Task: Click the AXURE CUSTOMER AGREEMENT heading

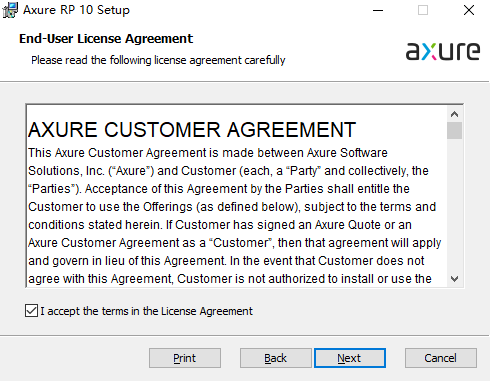Action: point(192,130)
